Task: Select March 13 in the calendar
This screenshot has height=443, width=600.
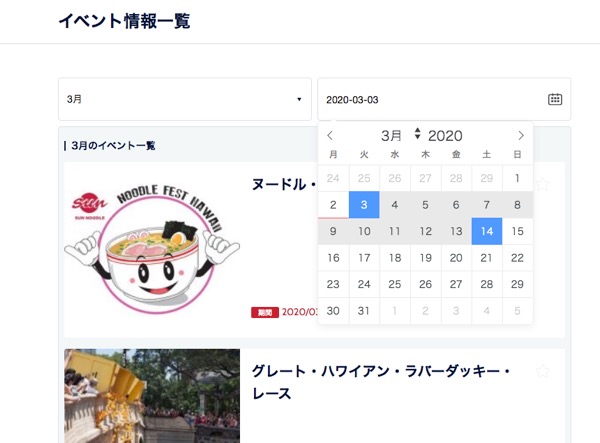Action: (456, 231)
